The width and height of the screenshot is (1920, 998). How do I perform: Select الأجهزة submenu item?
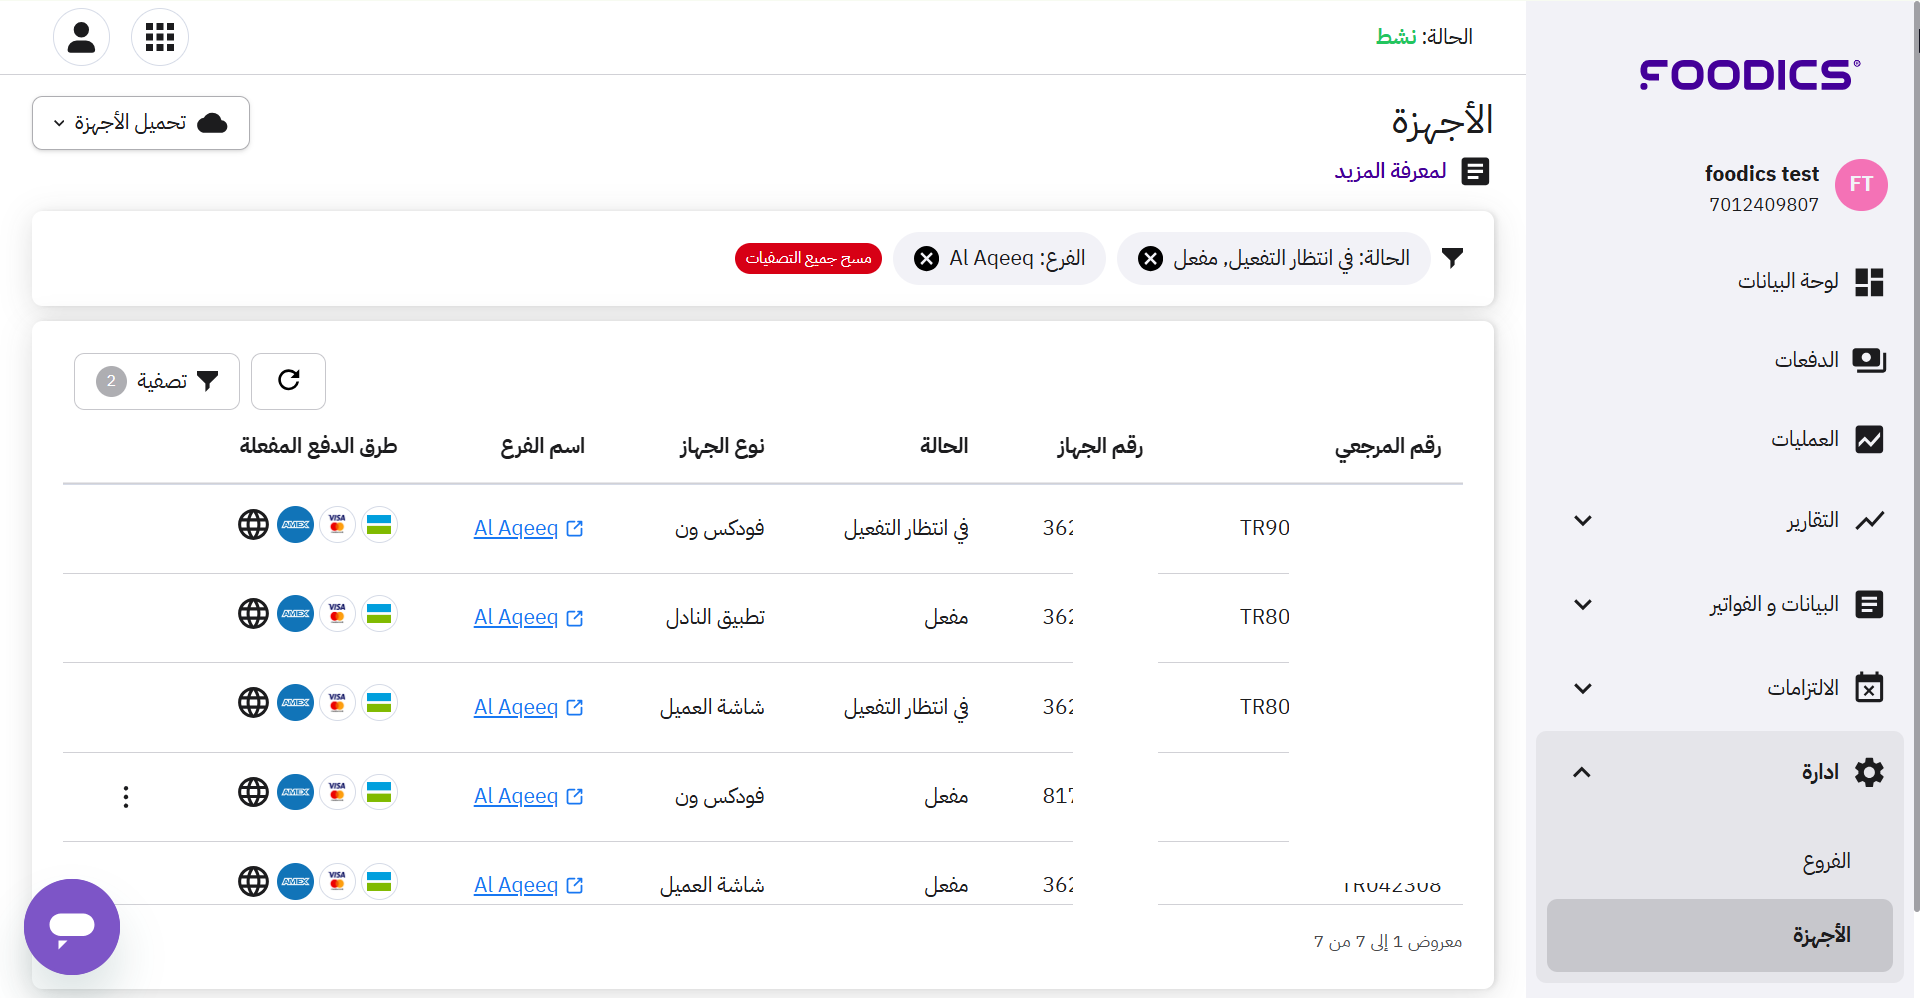point(1720,935)
